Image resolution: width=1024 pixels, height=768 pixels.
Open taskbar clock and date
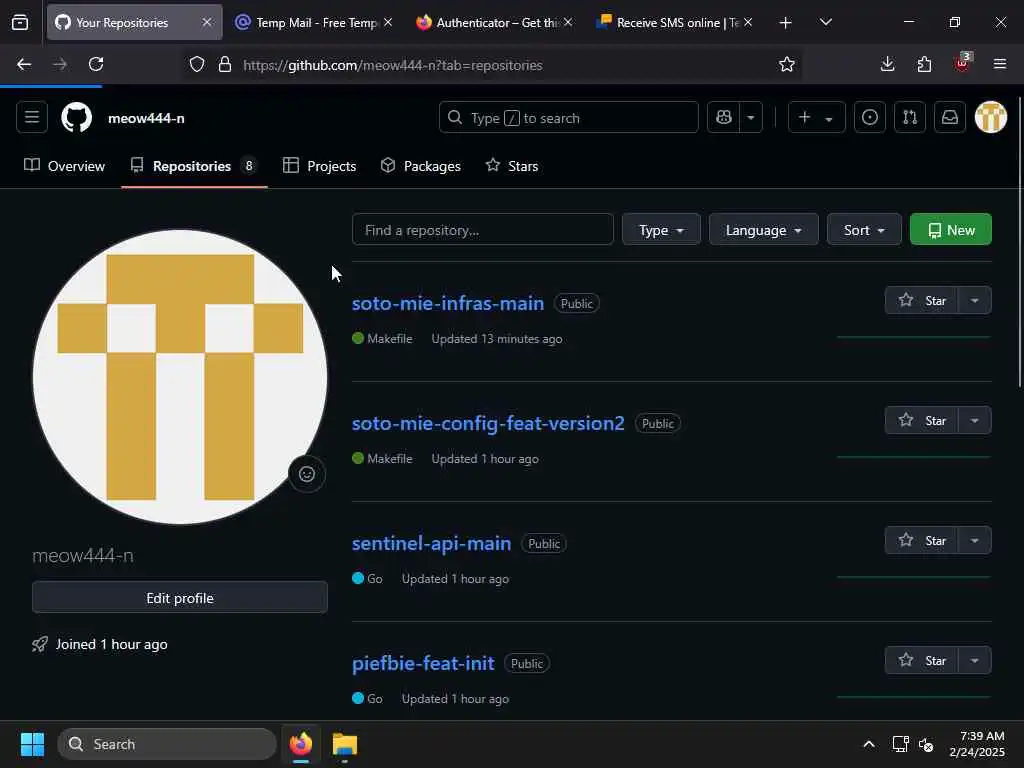978,744
